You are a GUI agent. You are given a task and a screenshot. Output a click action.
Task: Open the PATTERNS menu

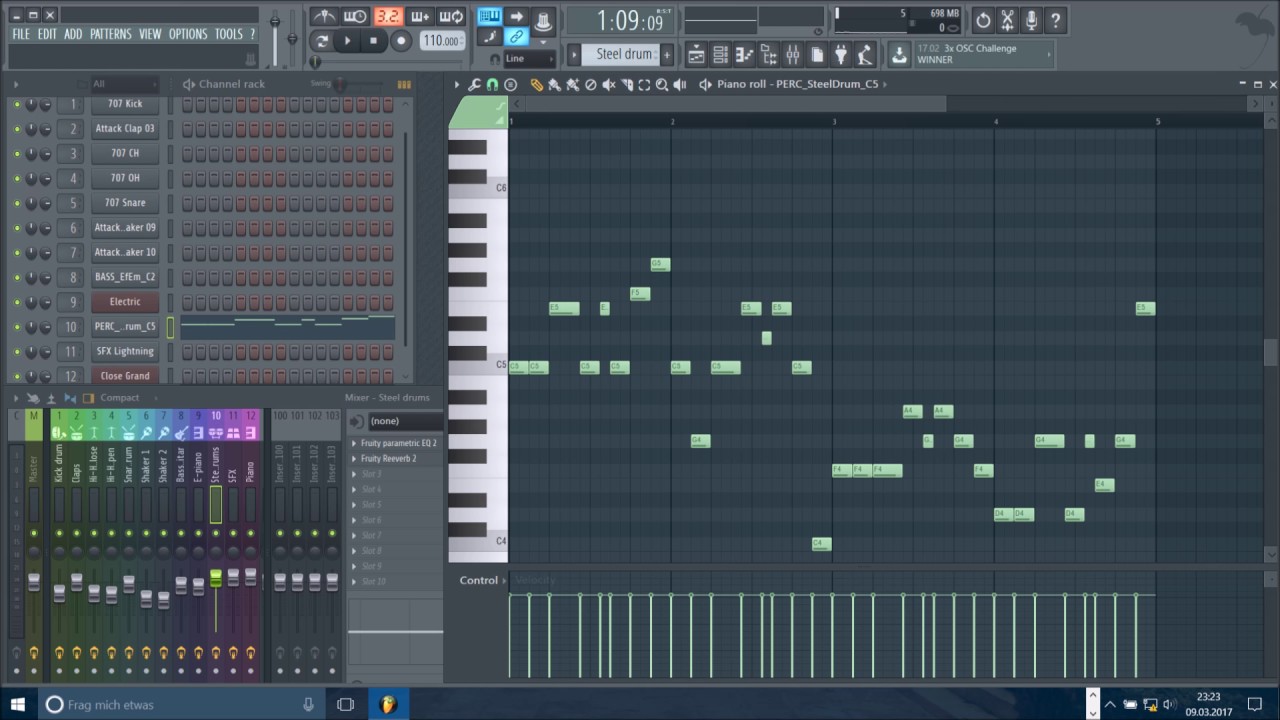click(x=110, y=34)
